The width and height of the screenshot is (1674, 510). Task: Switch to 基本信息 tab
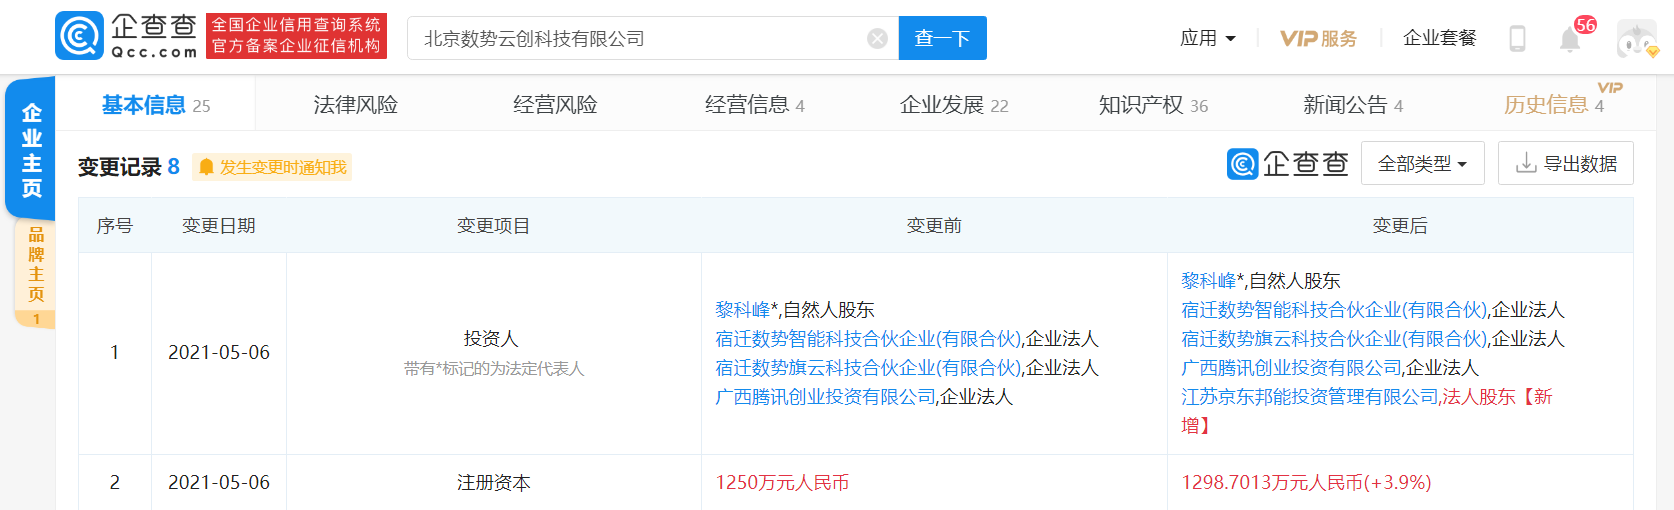156,105
